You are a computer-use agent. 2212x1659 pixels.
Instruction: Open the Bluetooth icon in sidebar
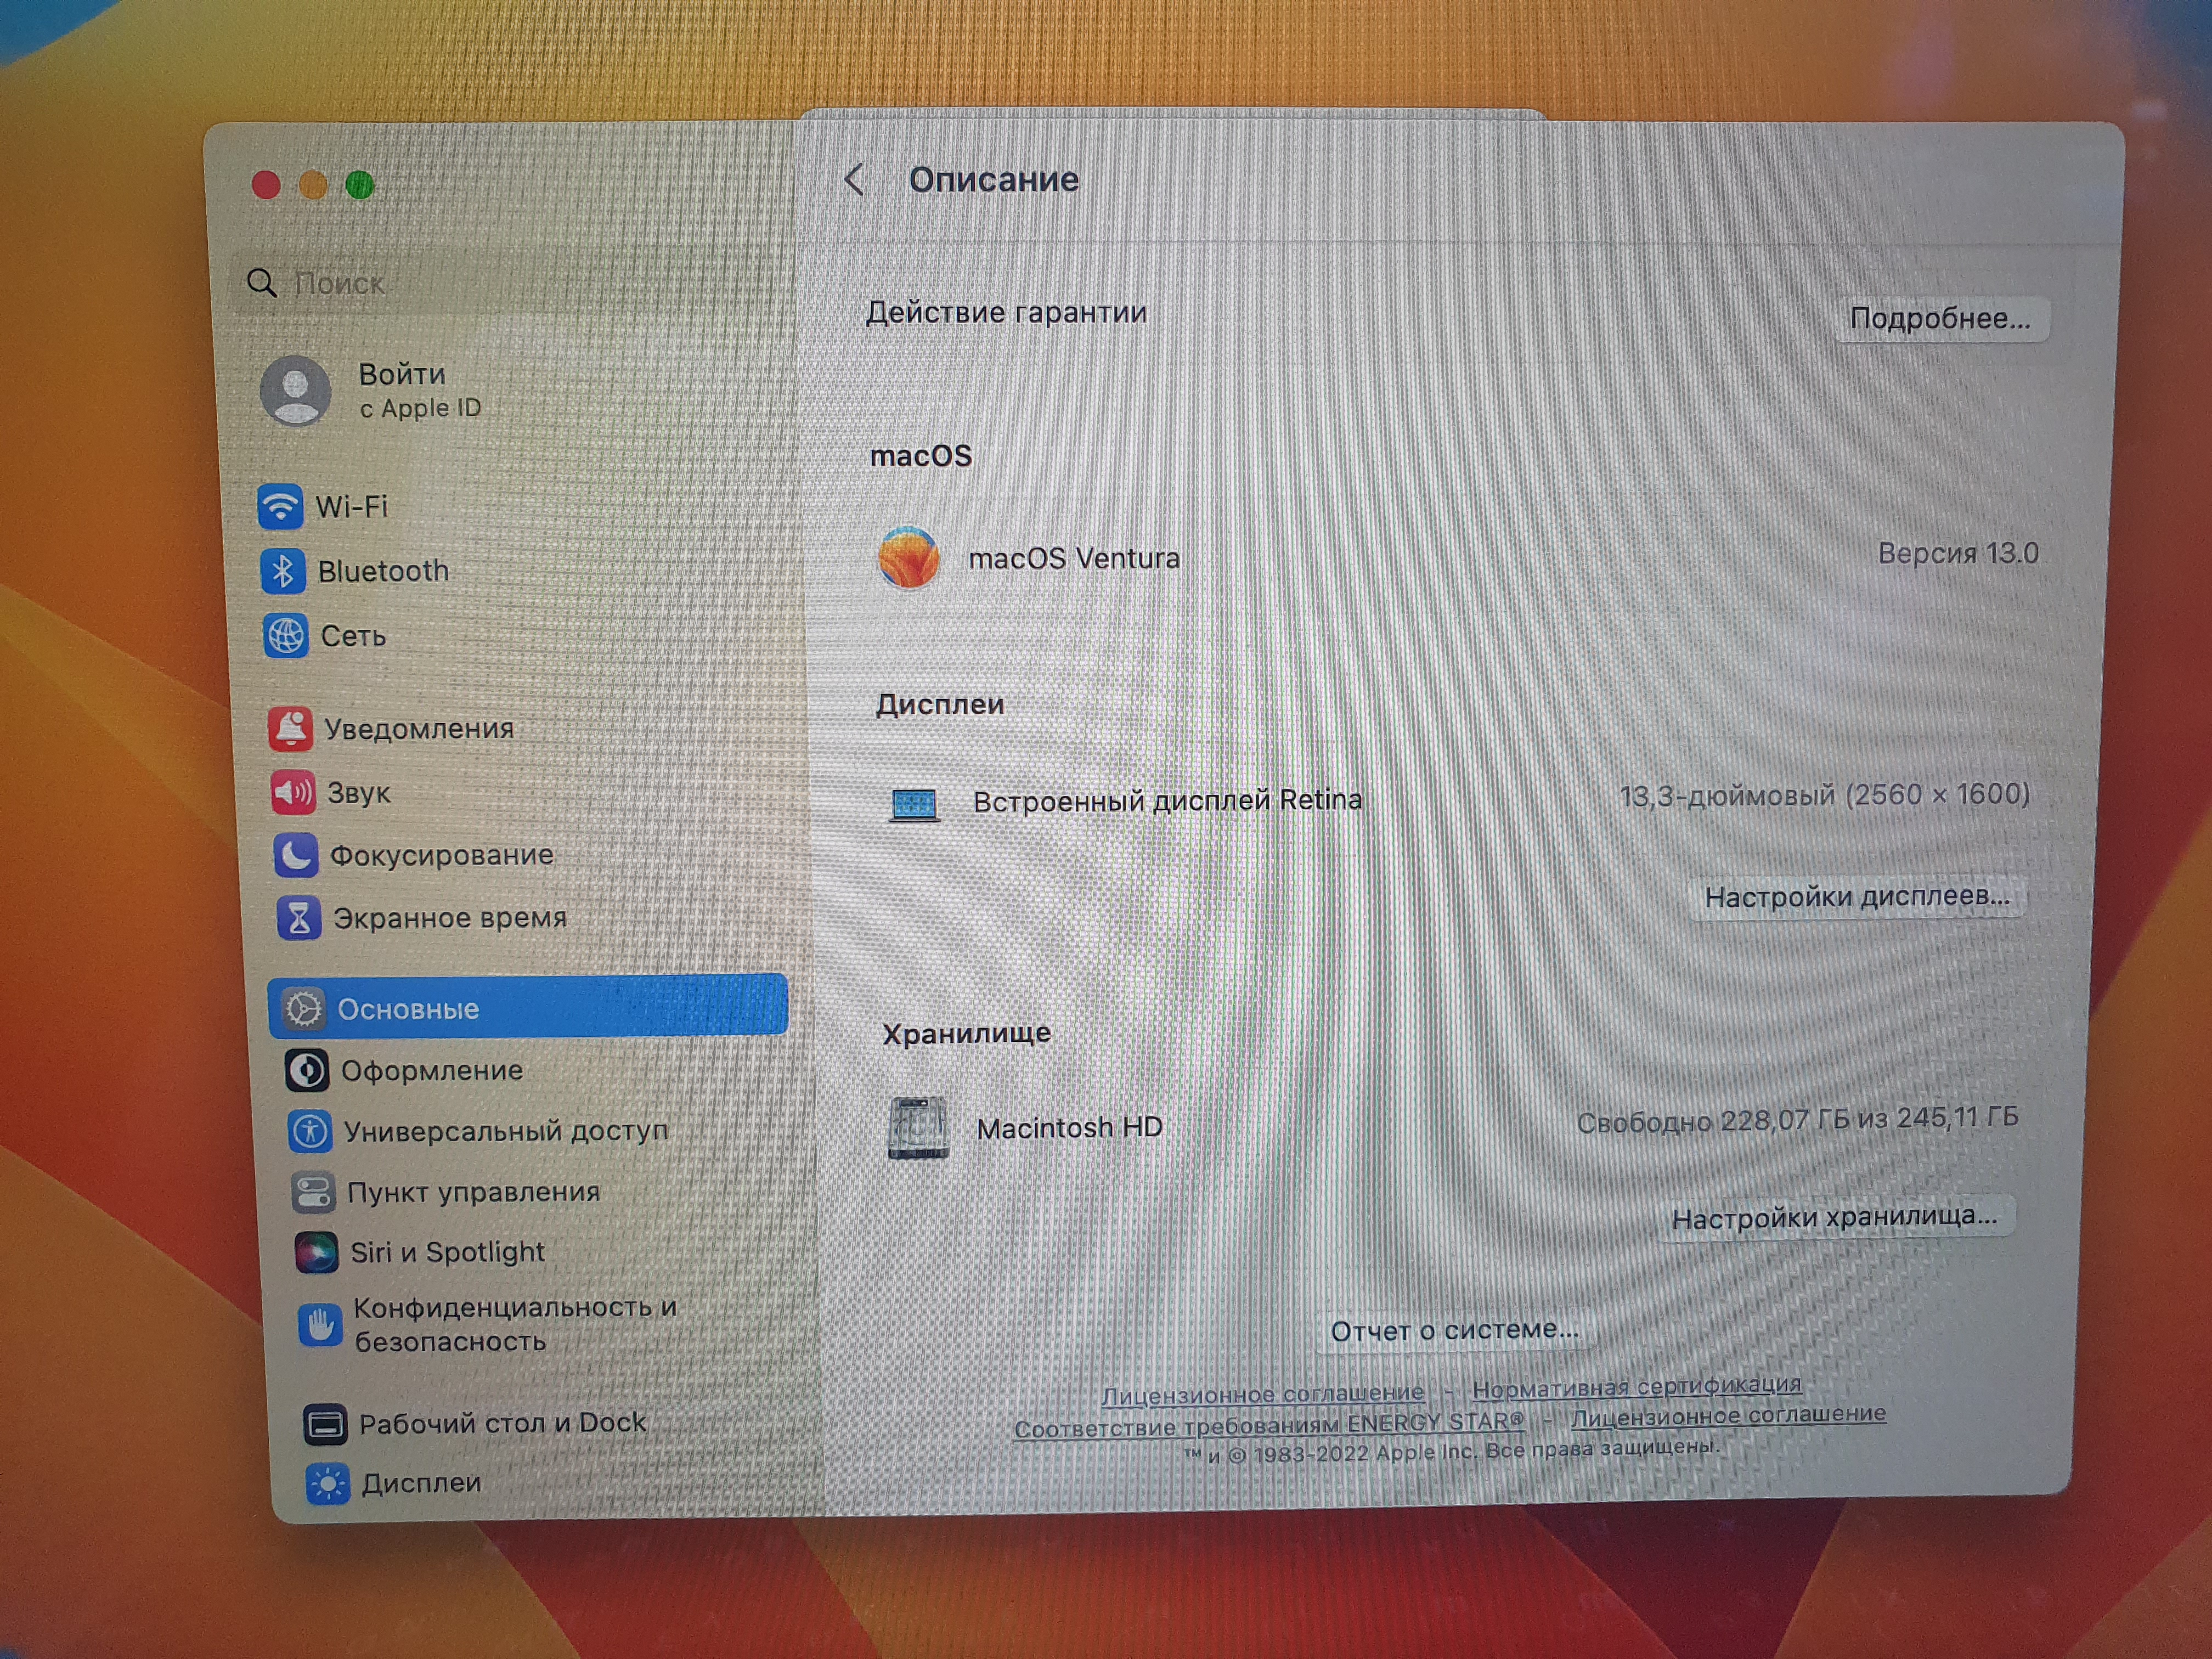point(283,571)
